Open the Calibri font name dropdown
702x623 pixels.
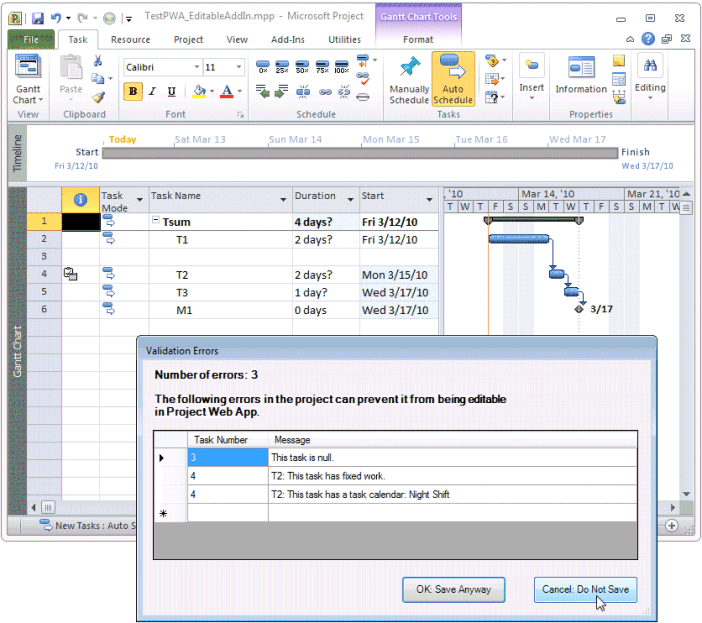[197, 67]
